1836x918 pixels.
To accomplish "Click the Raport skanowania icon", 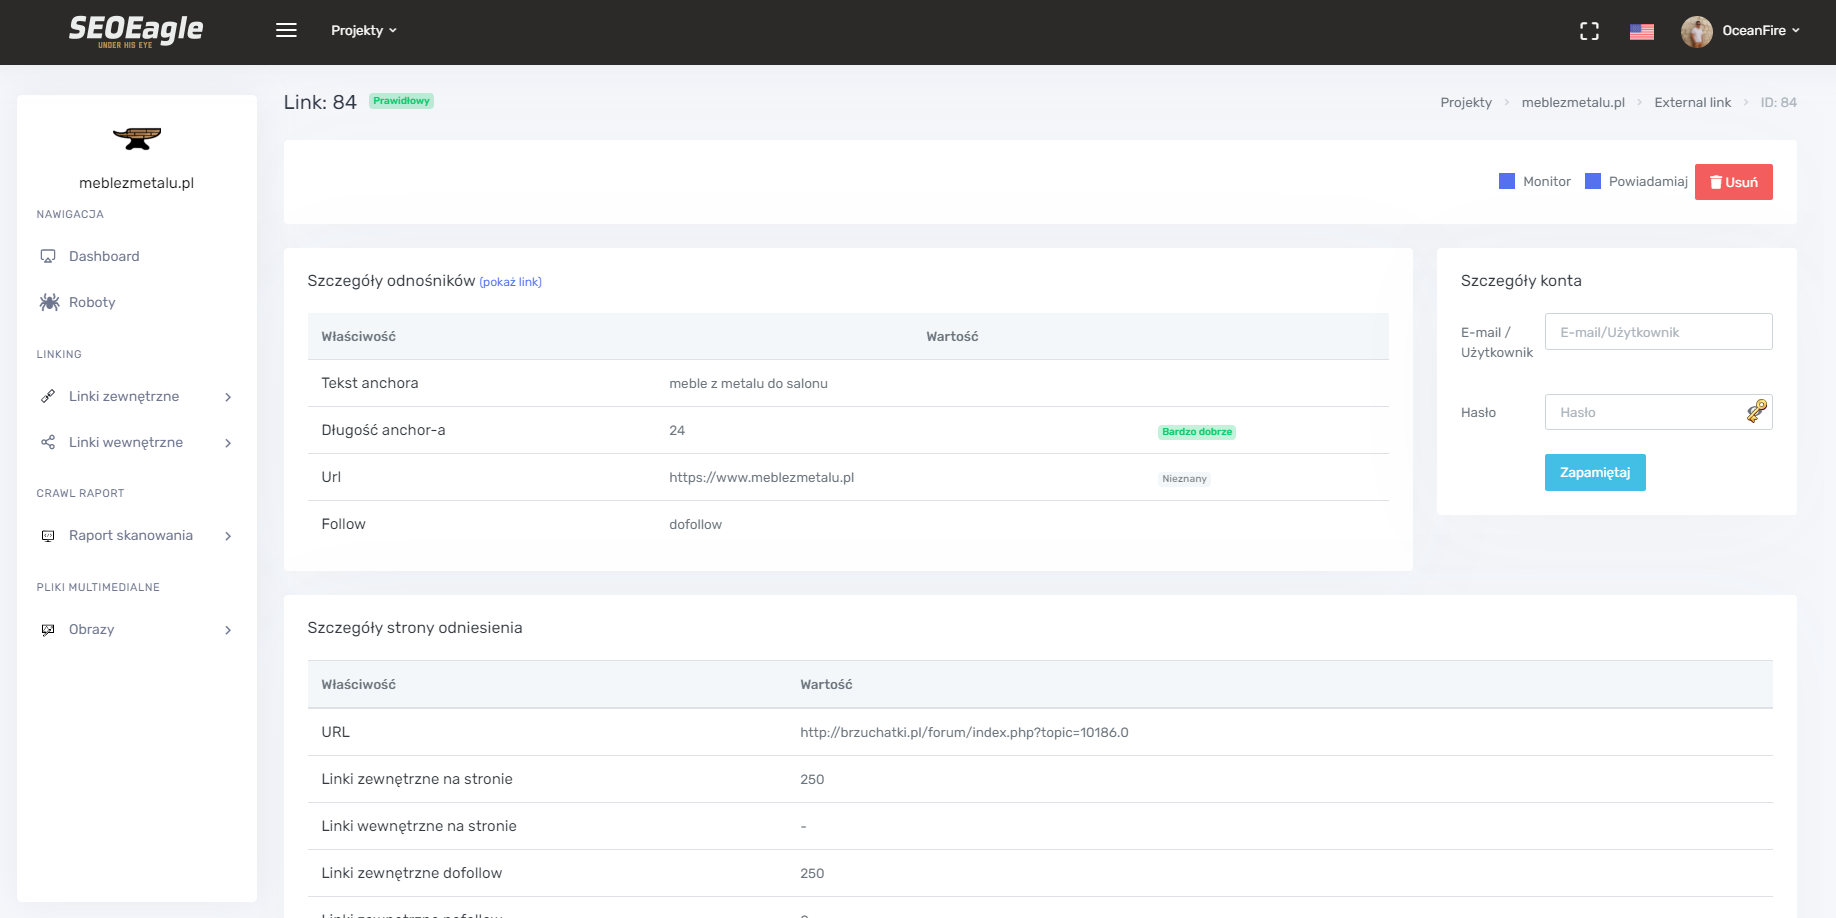I will pos(48,536).
